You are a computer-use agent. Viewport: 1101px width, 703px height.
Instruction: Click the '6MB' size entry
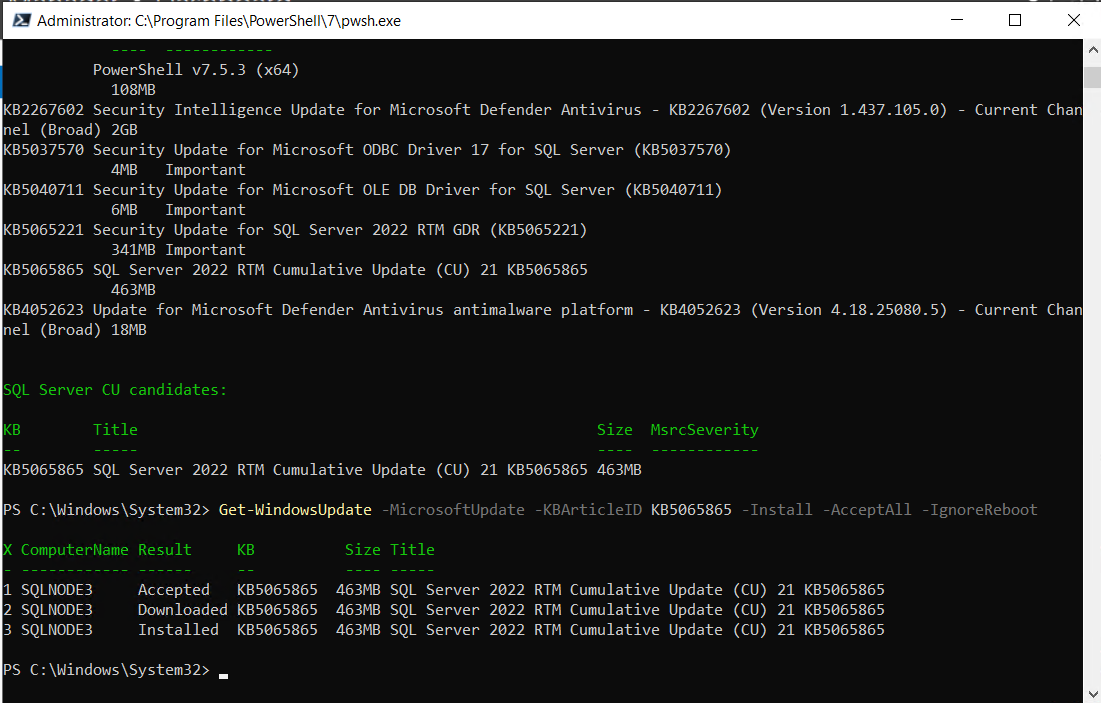point(124,210)
